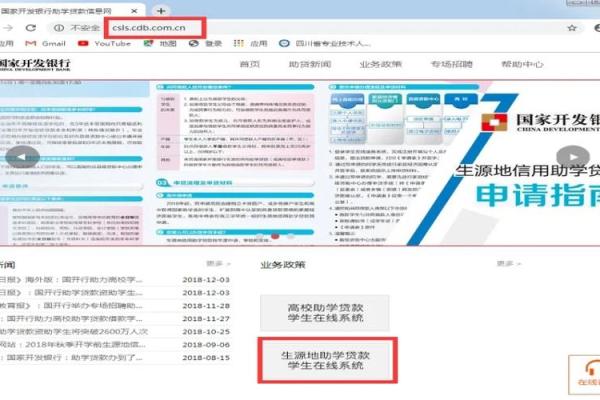Open a new browser tab with plus button
Image resolution: width=600 pixels, height=400 pixels.
click(x=161, y=11)
